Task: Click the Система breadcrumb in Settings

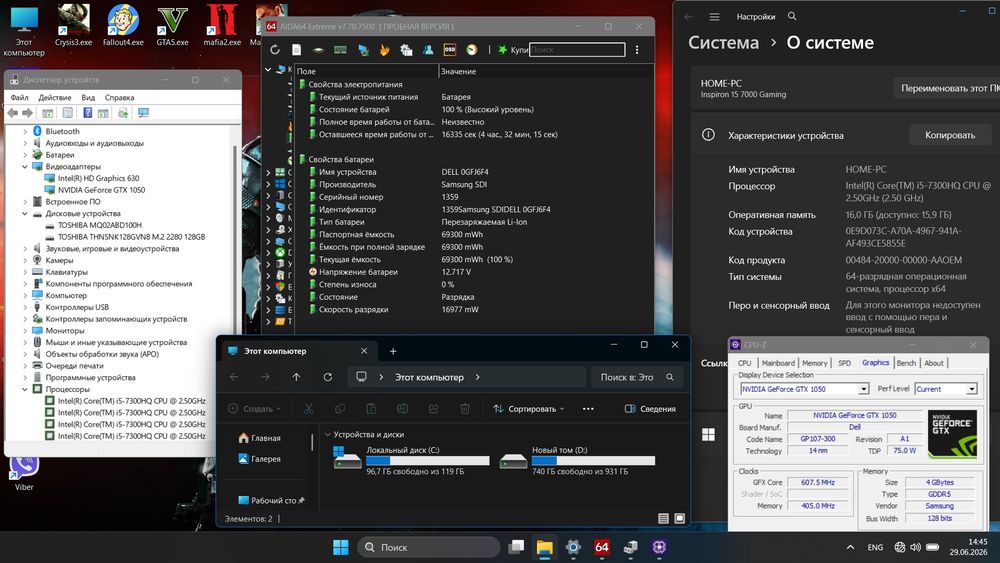Action: [x=723, y=43]
